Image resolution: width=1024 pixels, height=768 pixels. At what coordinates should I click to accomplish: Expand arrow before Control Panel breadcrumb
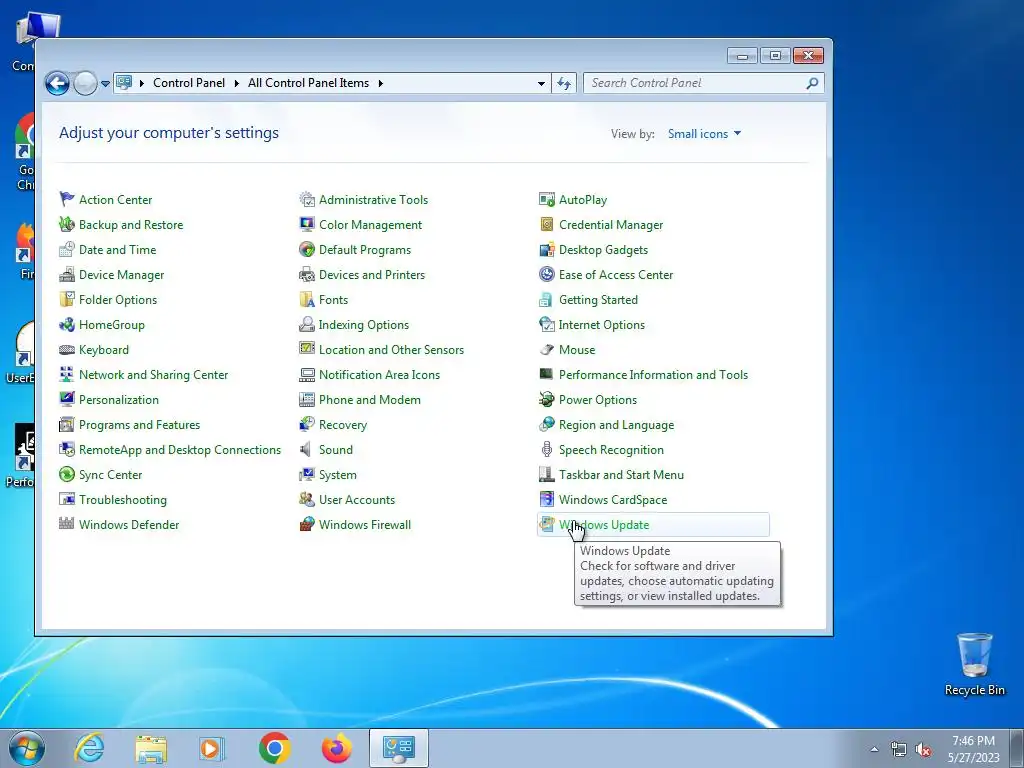tap(142, 83)
